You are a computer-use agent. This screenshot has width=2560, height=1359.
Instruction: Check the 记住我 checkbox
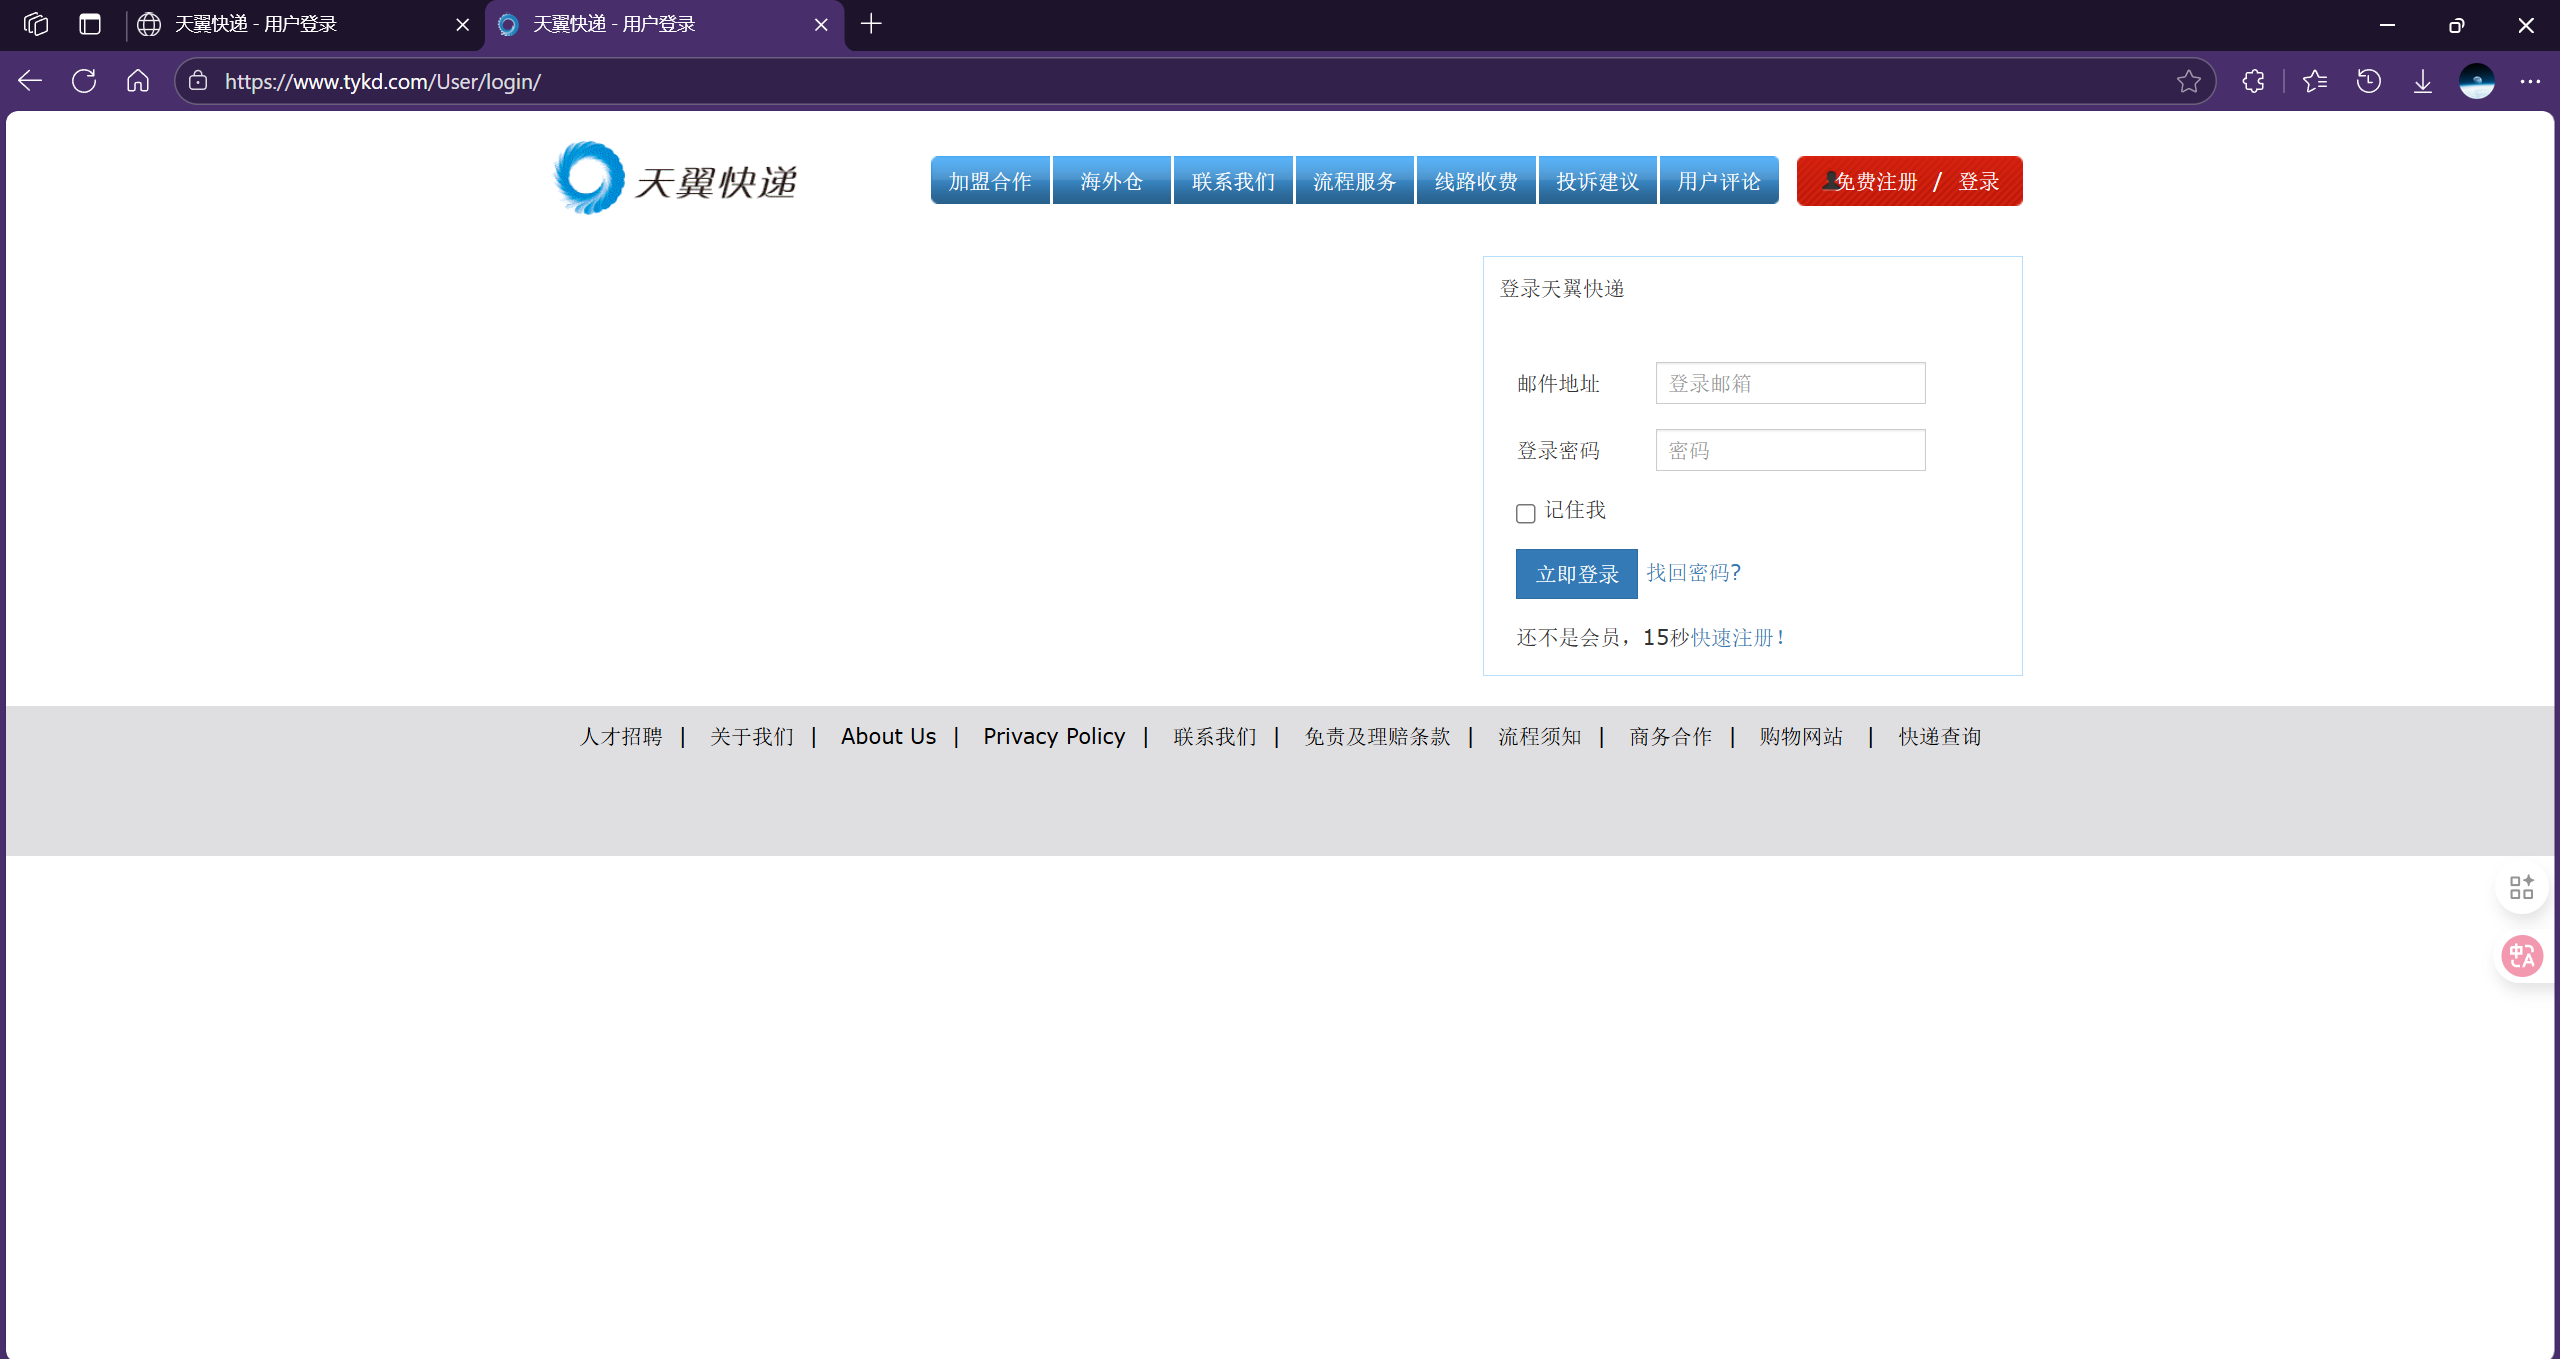point(1525,513)
